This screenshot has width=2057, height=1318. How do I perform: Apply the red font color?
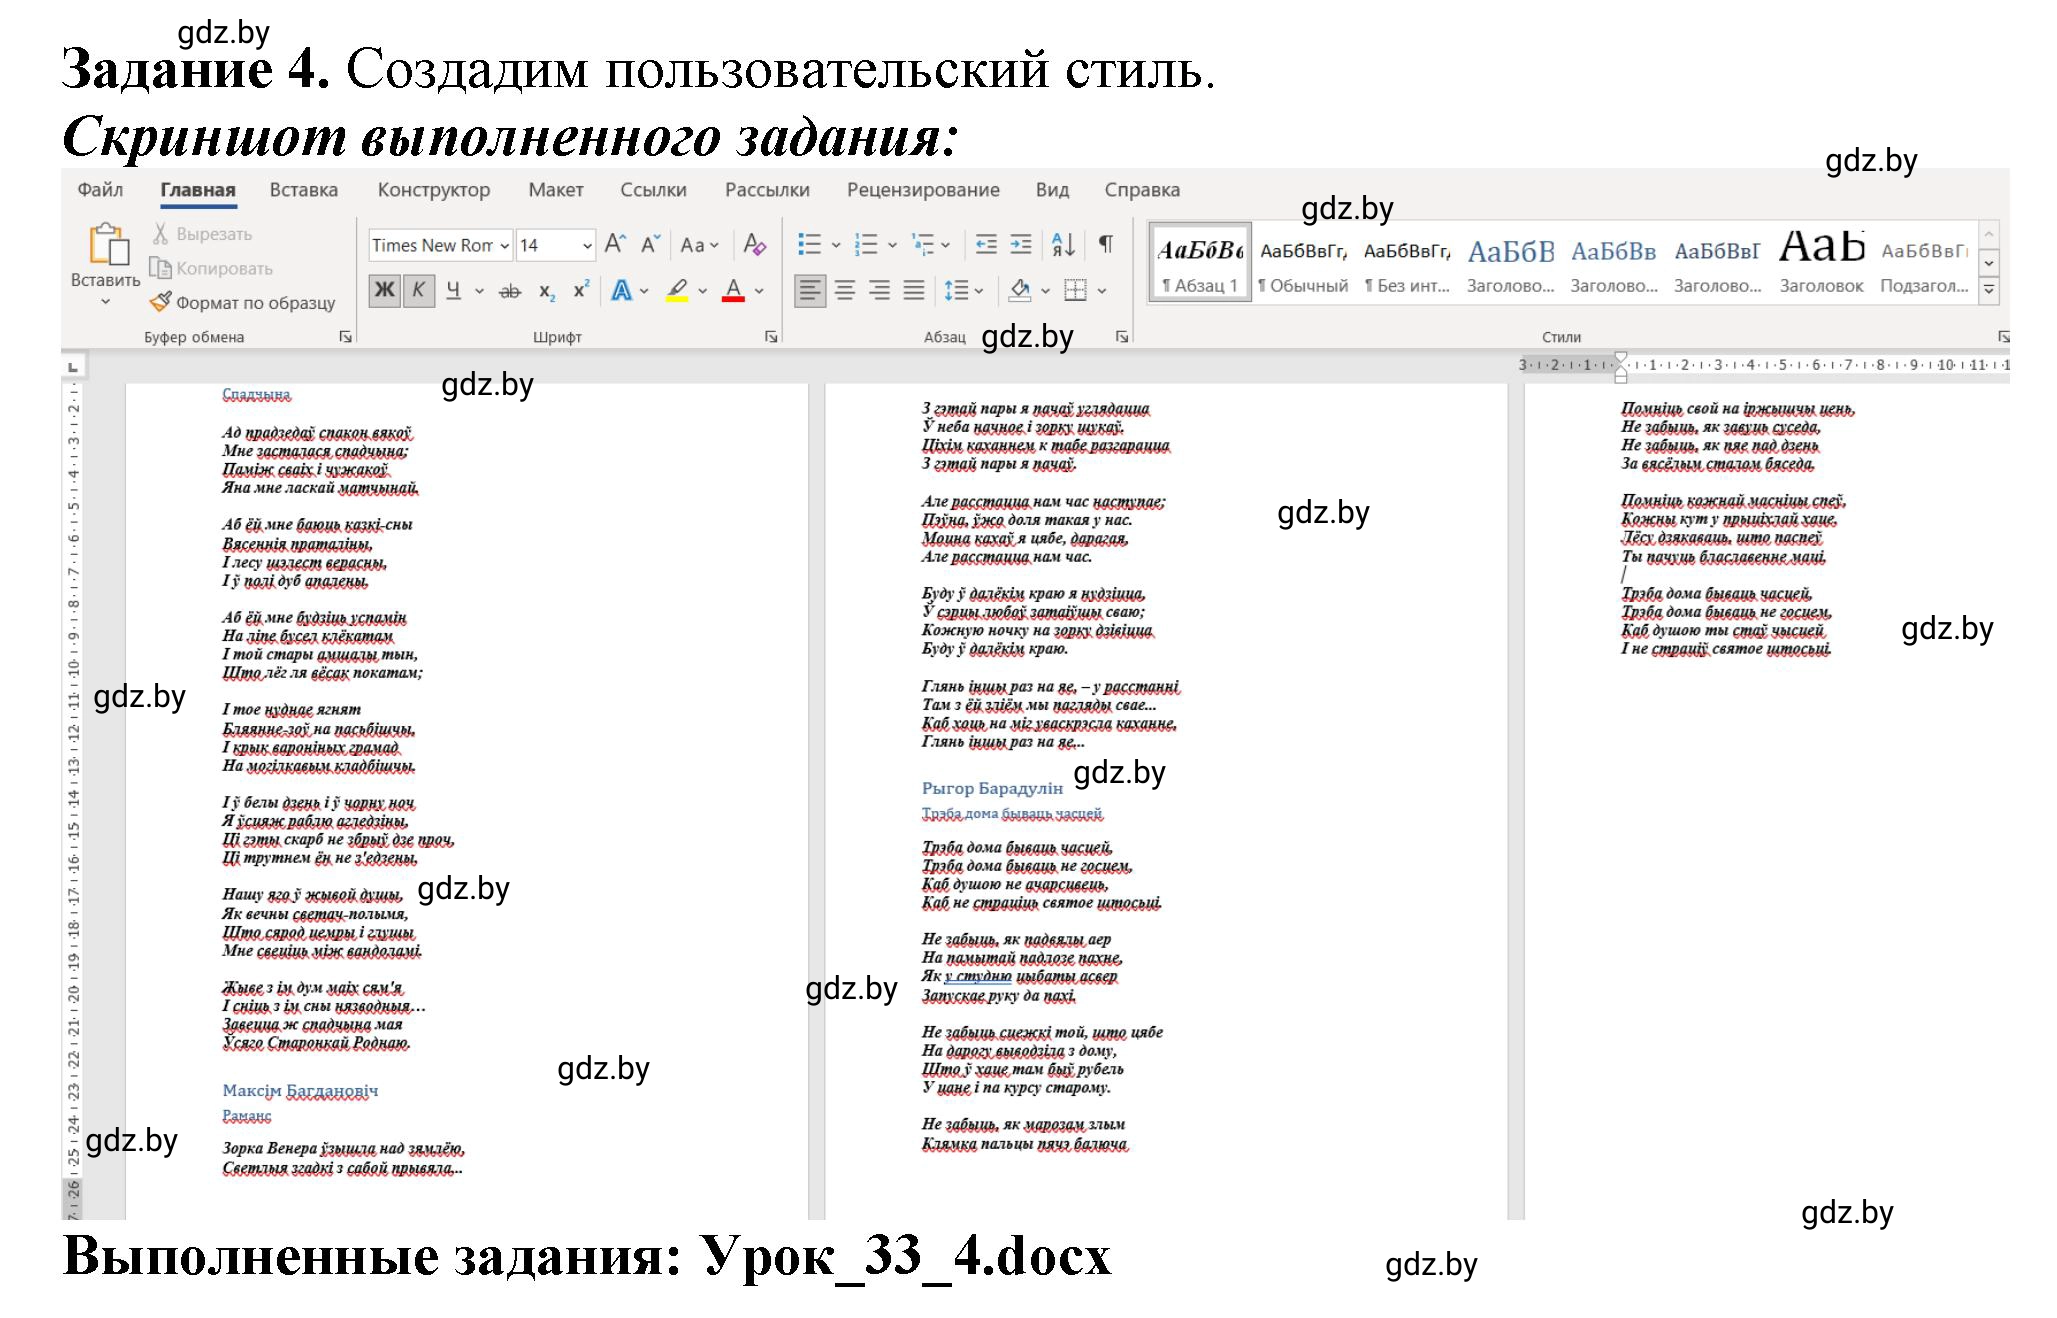pyautogui.click(x=733, y=291)
